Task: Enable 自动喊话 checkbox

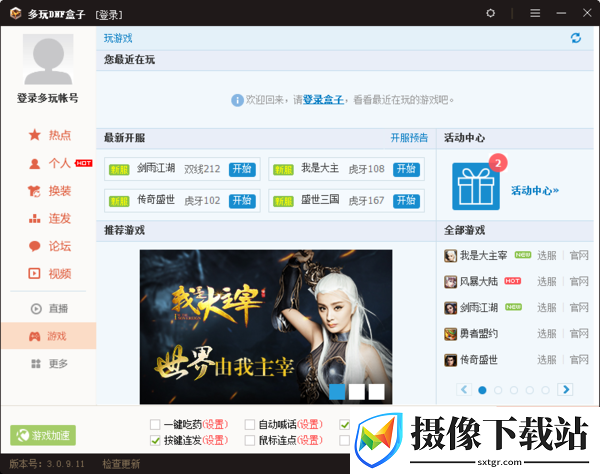Action: click(x=250, y=424)
